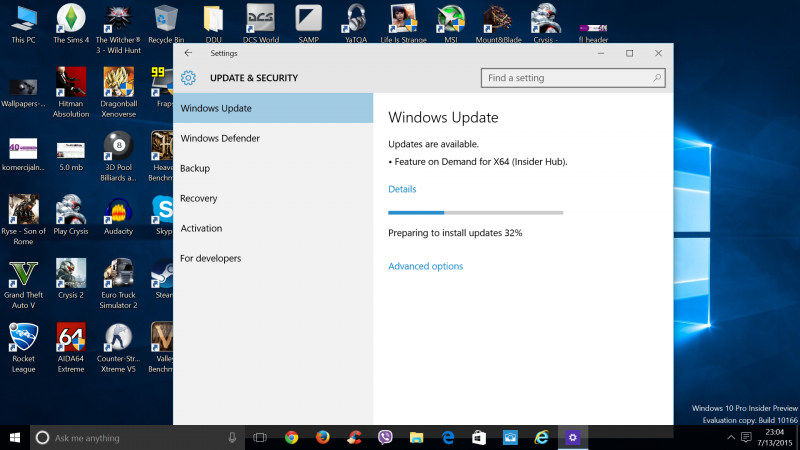Select Euro Truck Simulator 2 shortcut

coord(118,284)
